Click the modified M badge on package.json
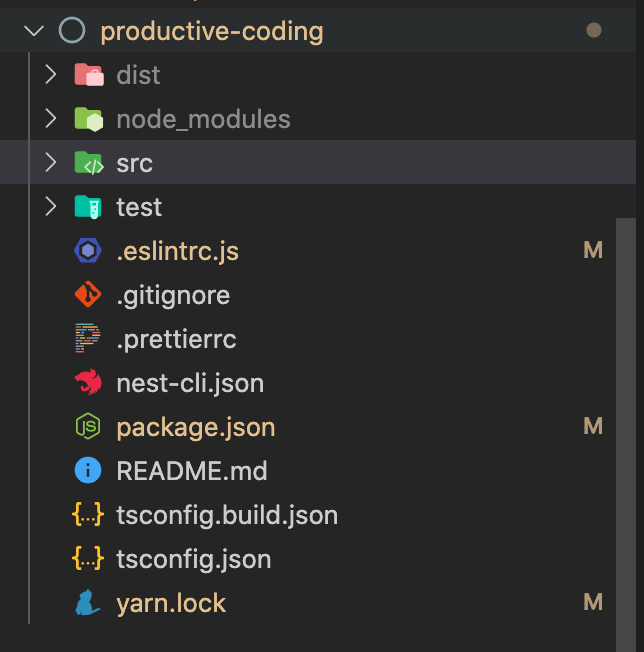The width and height of the screenshot is (644, 652). pos(593,427)
